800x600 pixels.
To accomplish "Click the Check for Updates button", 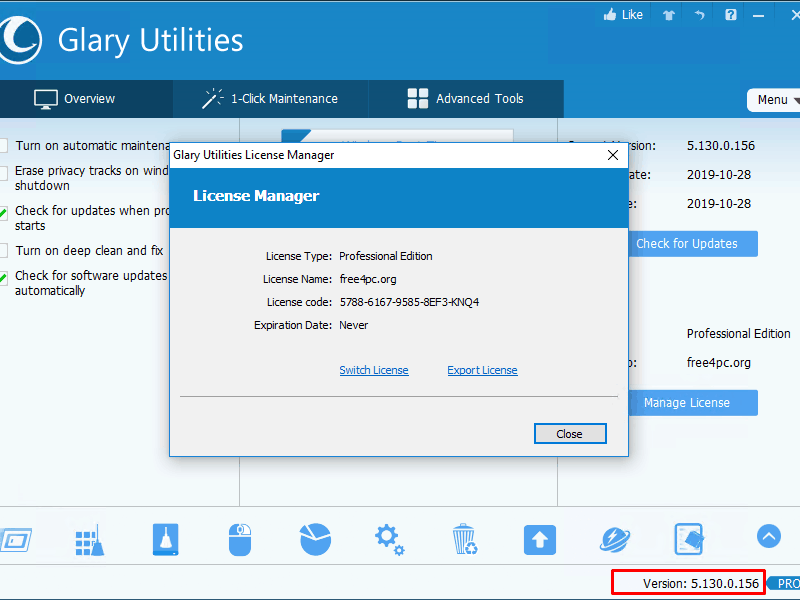I will [x=693, y=244].
